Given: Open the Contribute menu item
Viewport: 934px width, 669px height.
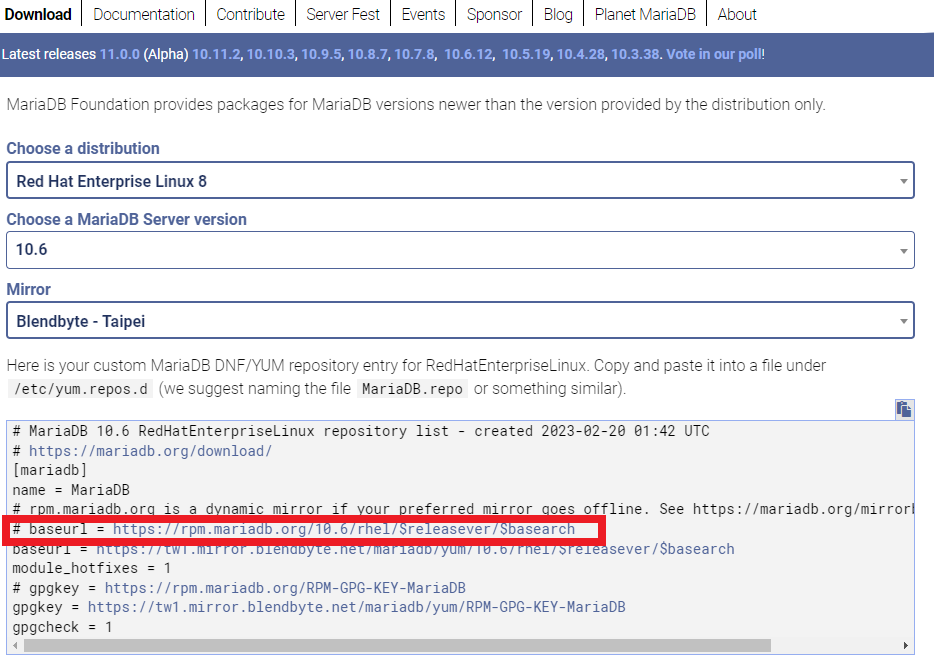Looking at the screenshot, I should pos(250,14).
